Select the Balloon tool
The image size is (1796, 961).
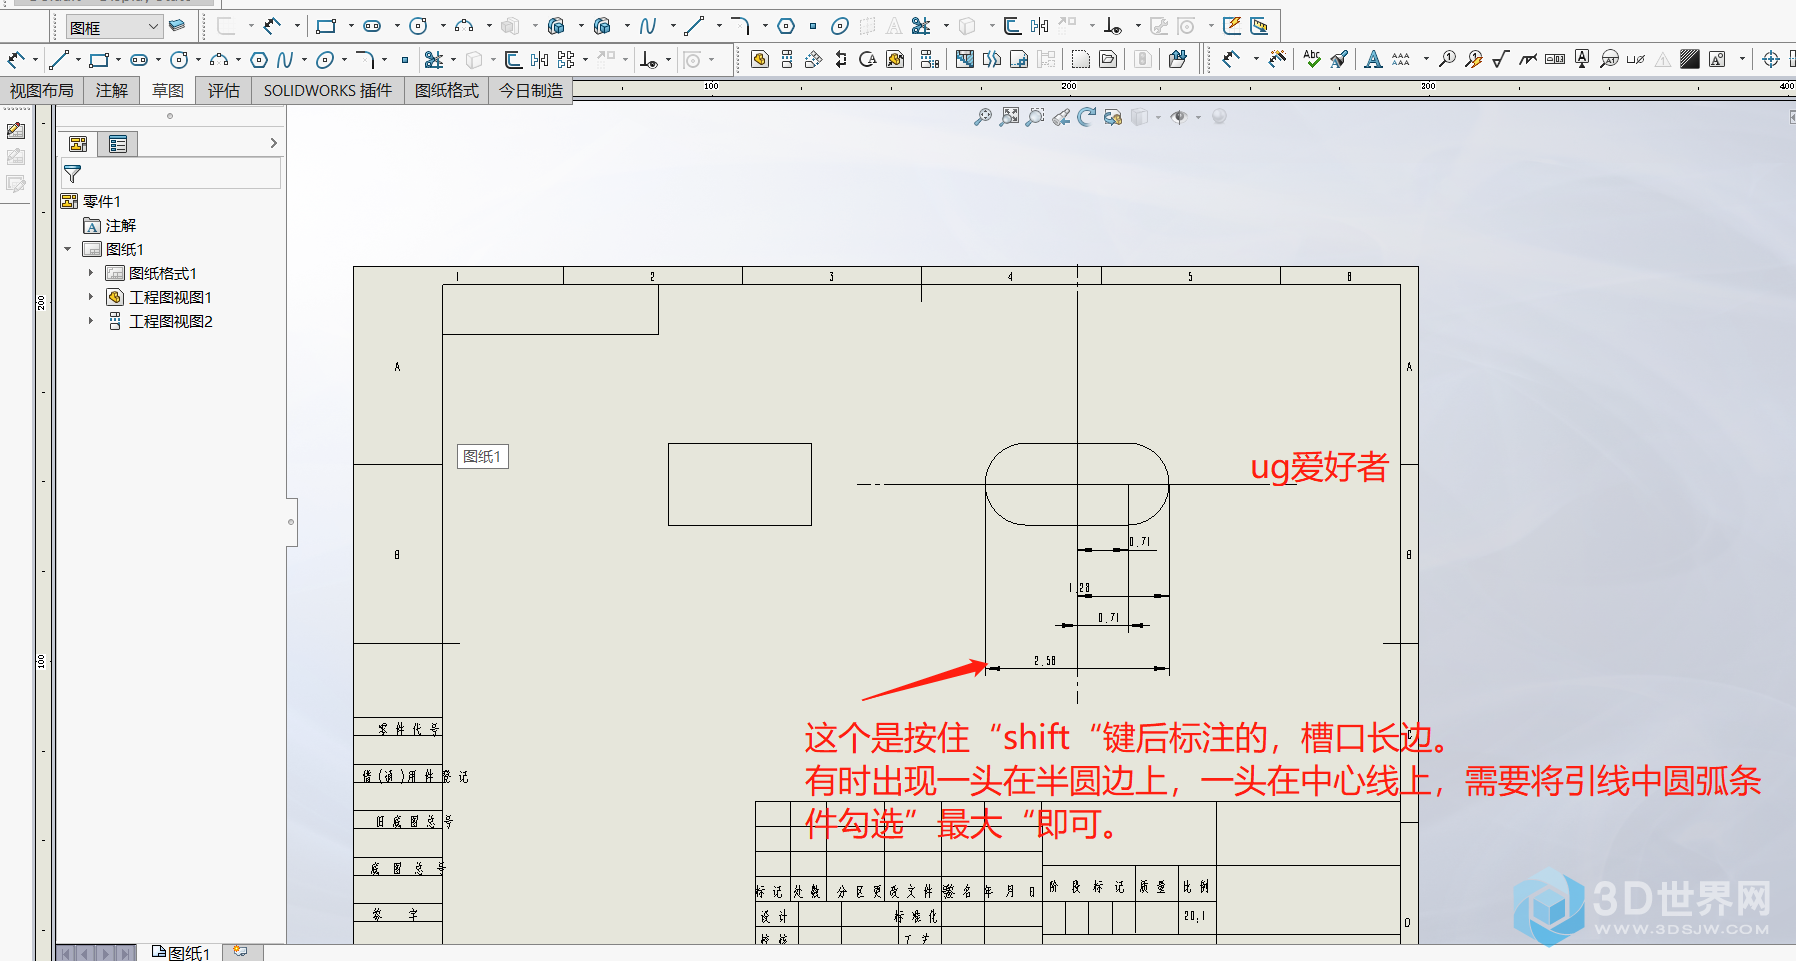coord(1447,60)
